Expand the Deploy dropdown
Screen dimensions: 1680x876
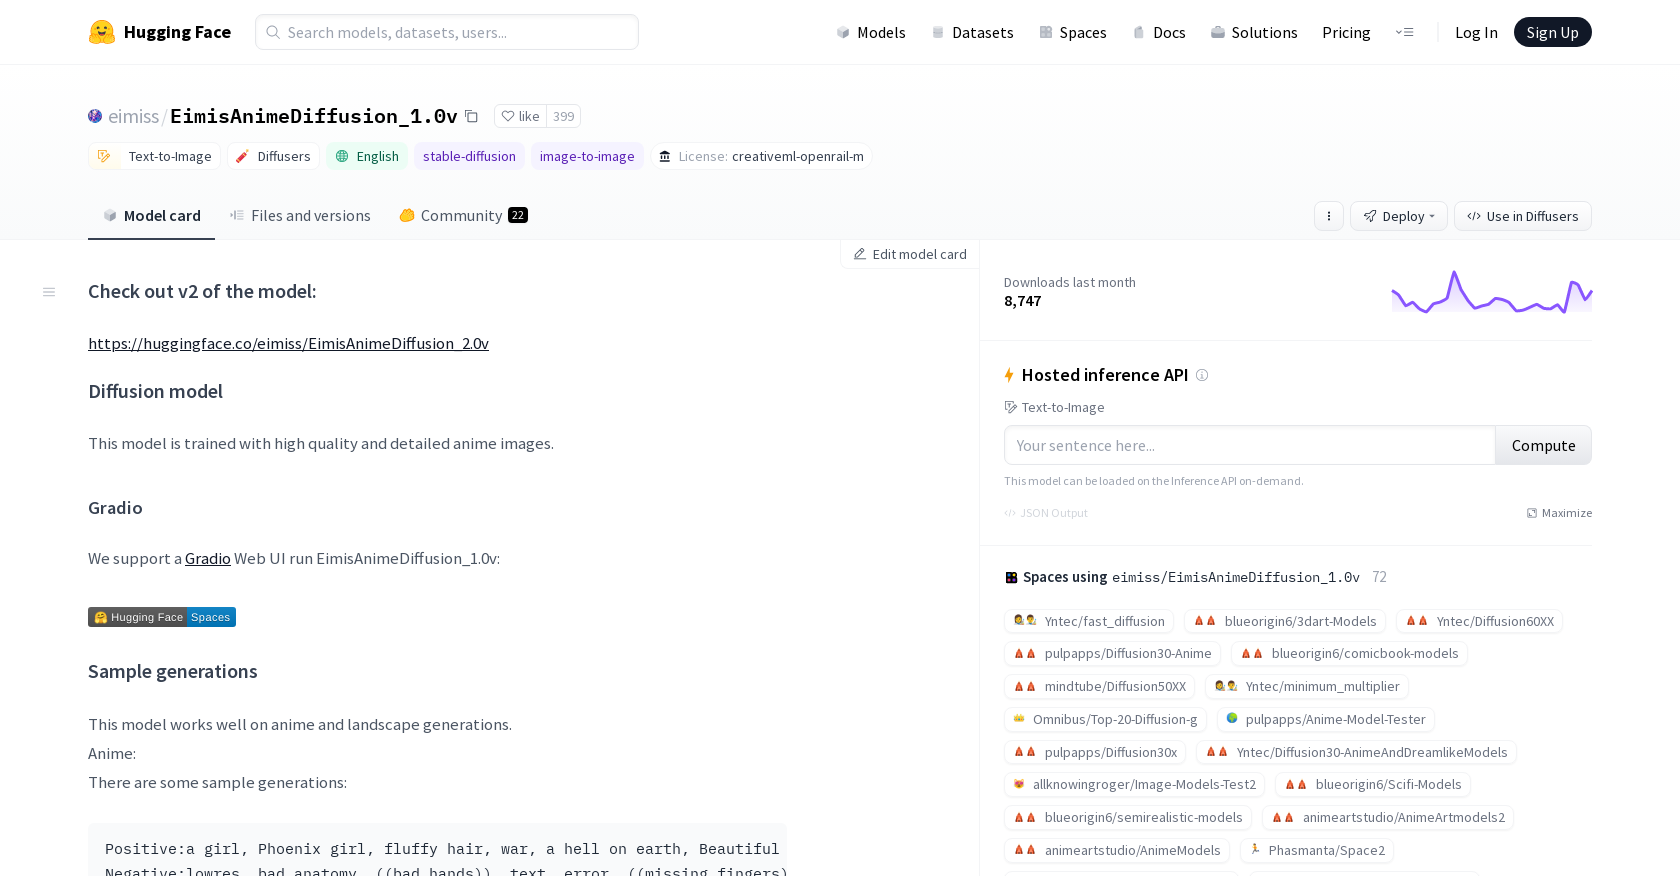coord(1398,216)
